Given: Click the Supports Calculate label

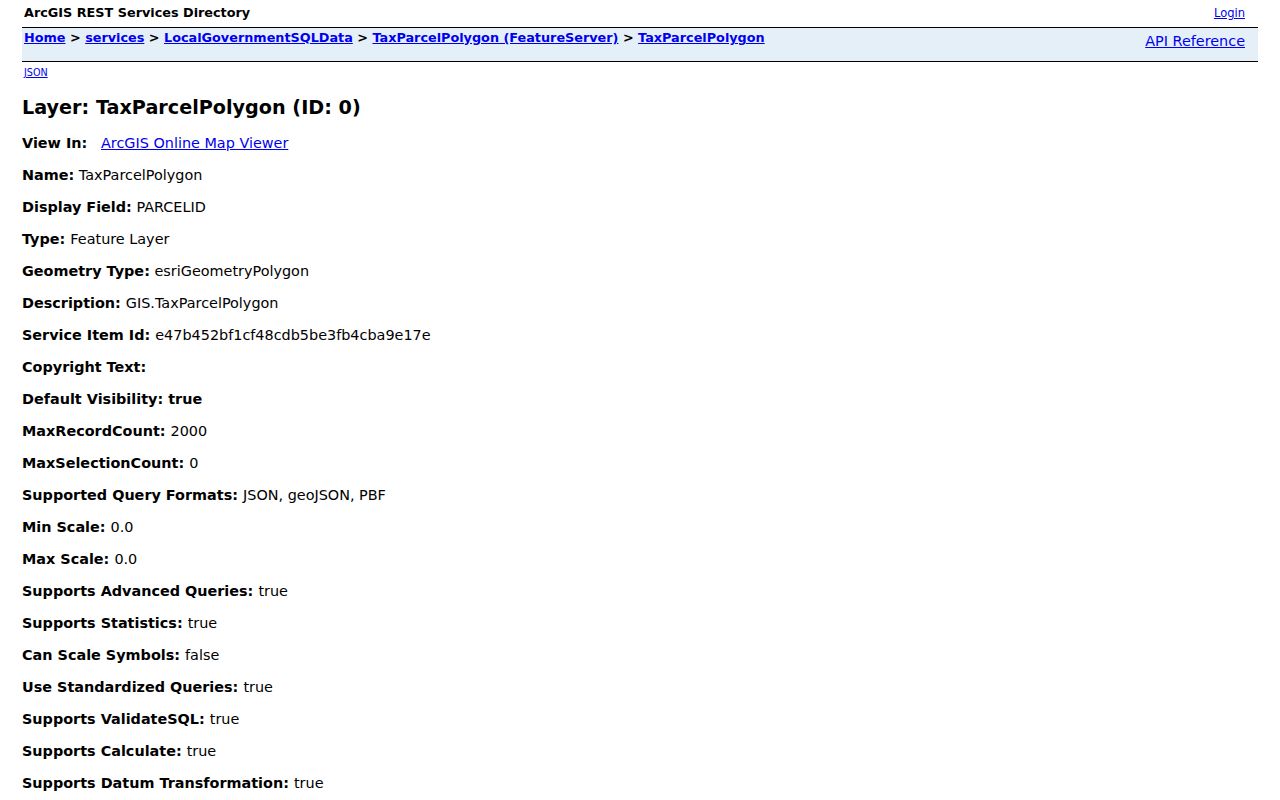Looking at the screenshot, I should click(102, 751).
